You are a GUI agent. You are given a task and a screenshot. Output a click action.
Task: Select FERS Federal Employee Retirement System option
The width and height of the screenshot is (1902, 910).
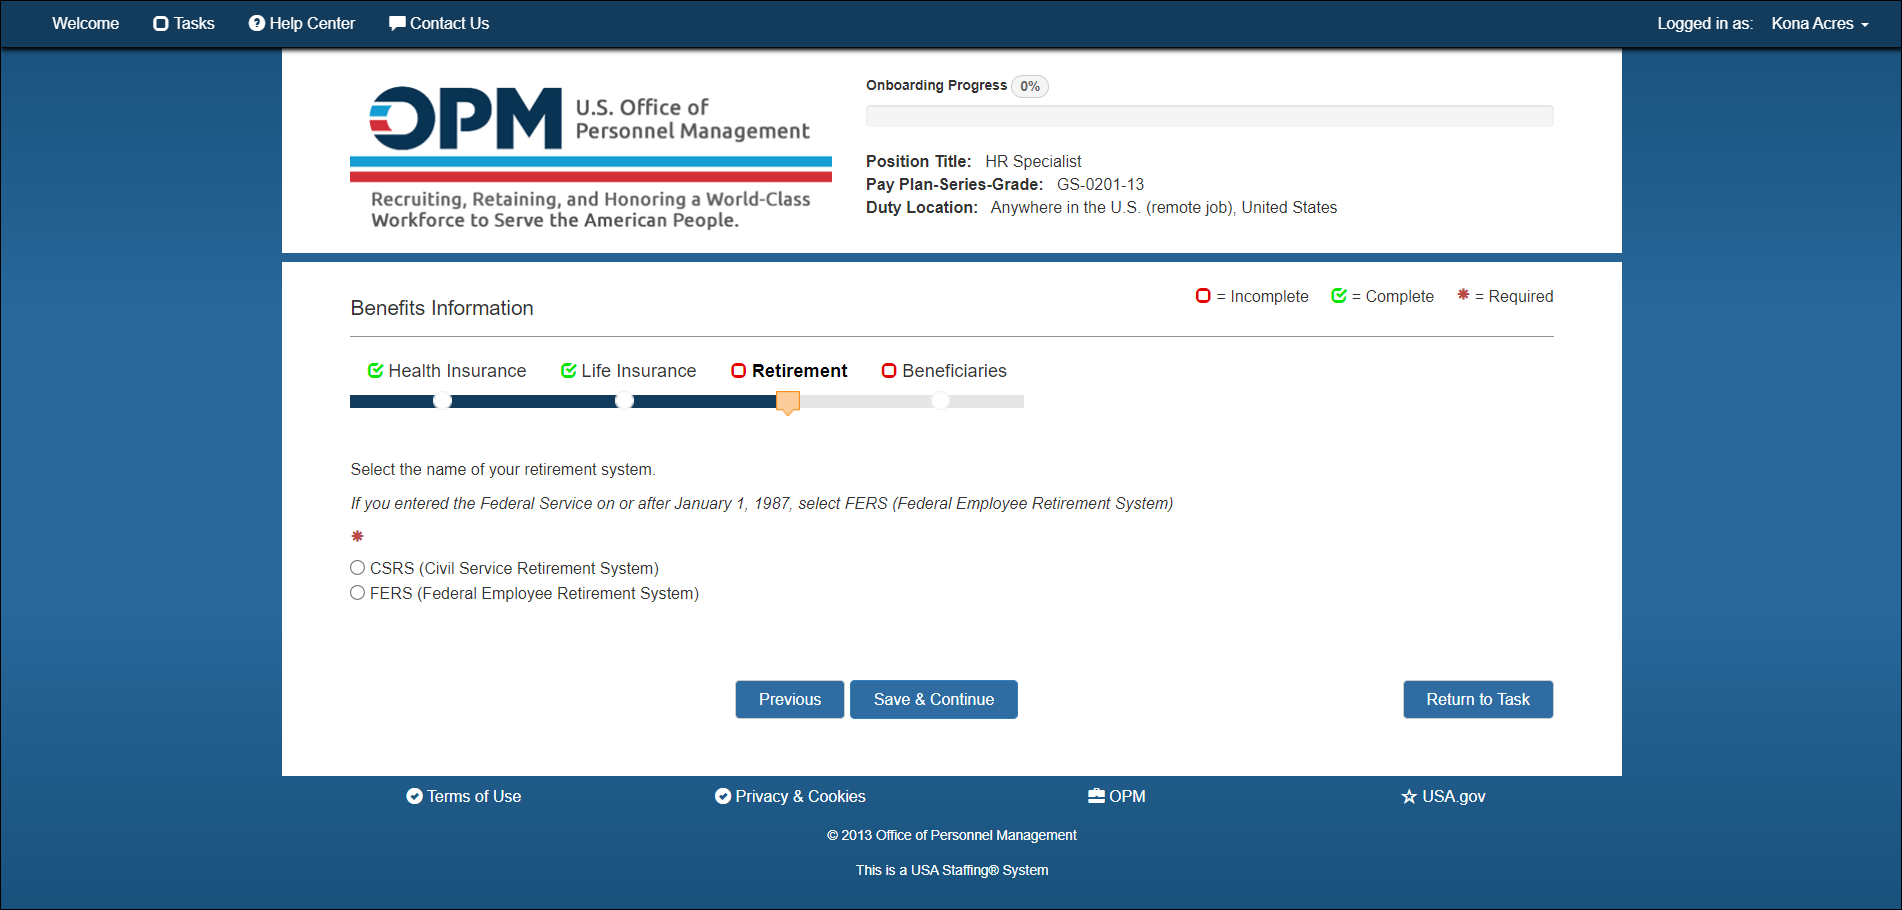coord(357,592)
